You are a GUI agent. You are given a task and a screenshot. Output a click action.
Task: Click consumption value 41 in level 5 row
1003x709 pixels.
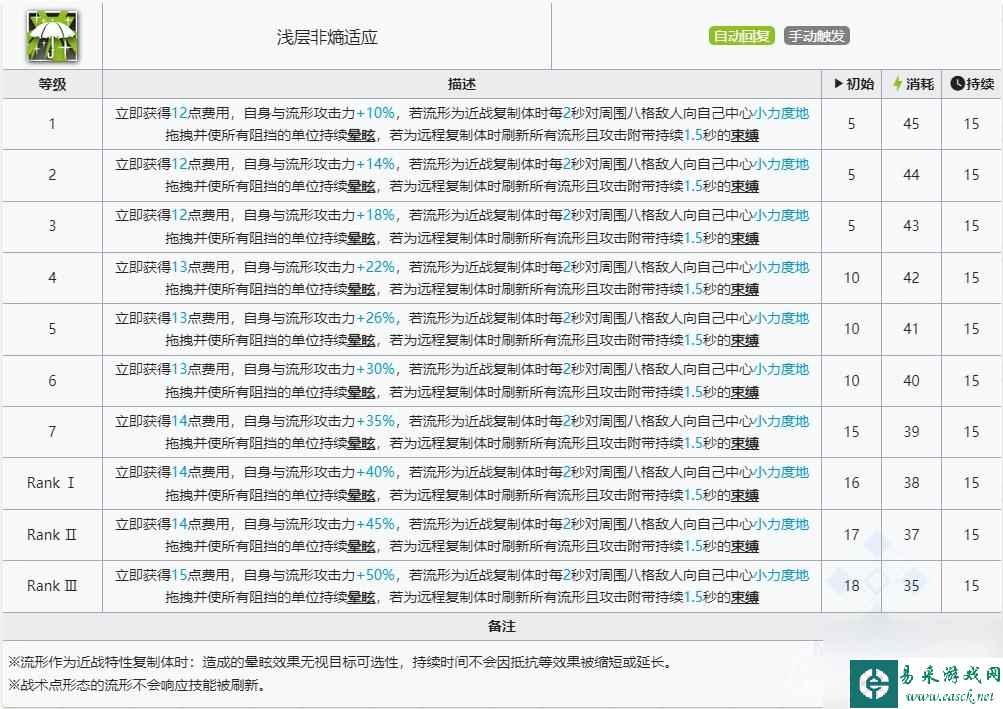point(912,329)
